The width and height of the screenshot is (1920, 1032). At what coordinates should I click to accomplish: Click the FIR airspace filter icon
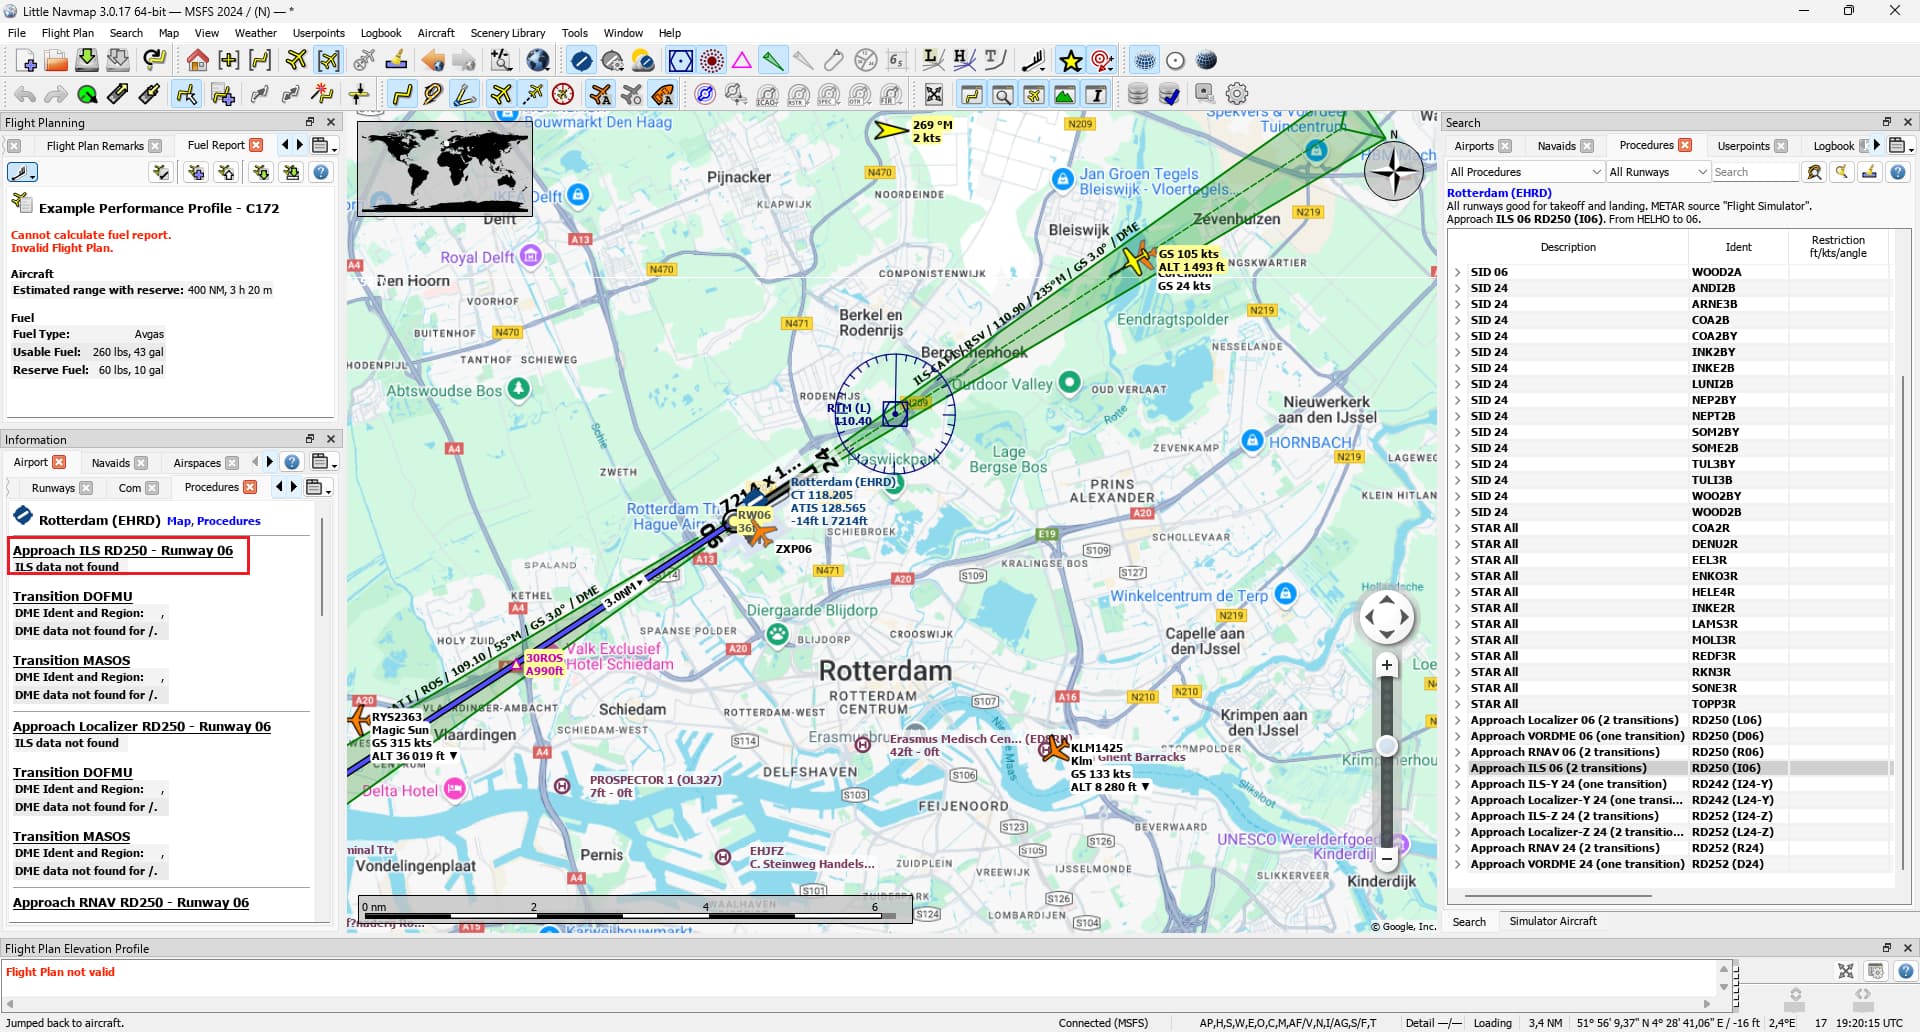click(890, 95)
